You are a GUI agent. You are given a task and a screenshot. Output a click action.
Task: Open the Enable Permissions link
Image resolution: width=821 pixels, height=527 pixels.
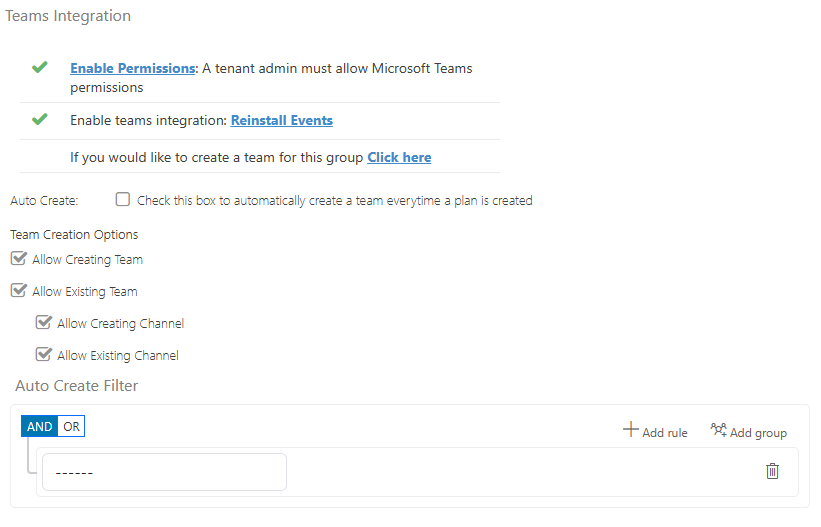[x=132, y=69]
